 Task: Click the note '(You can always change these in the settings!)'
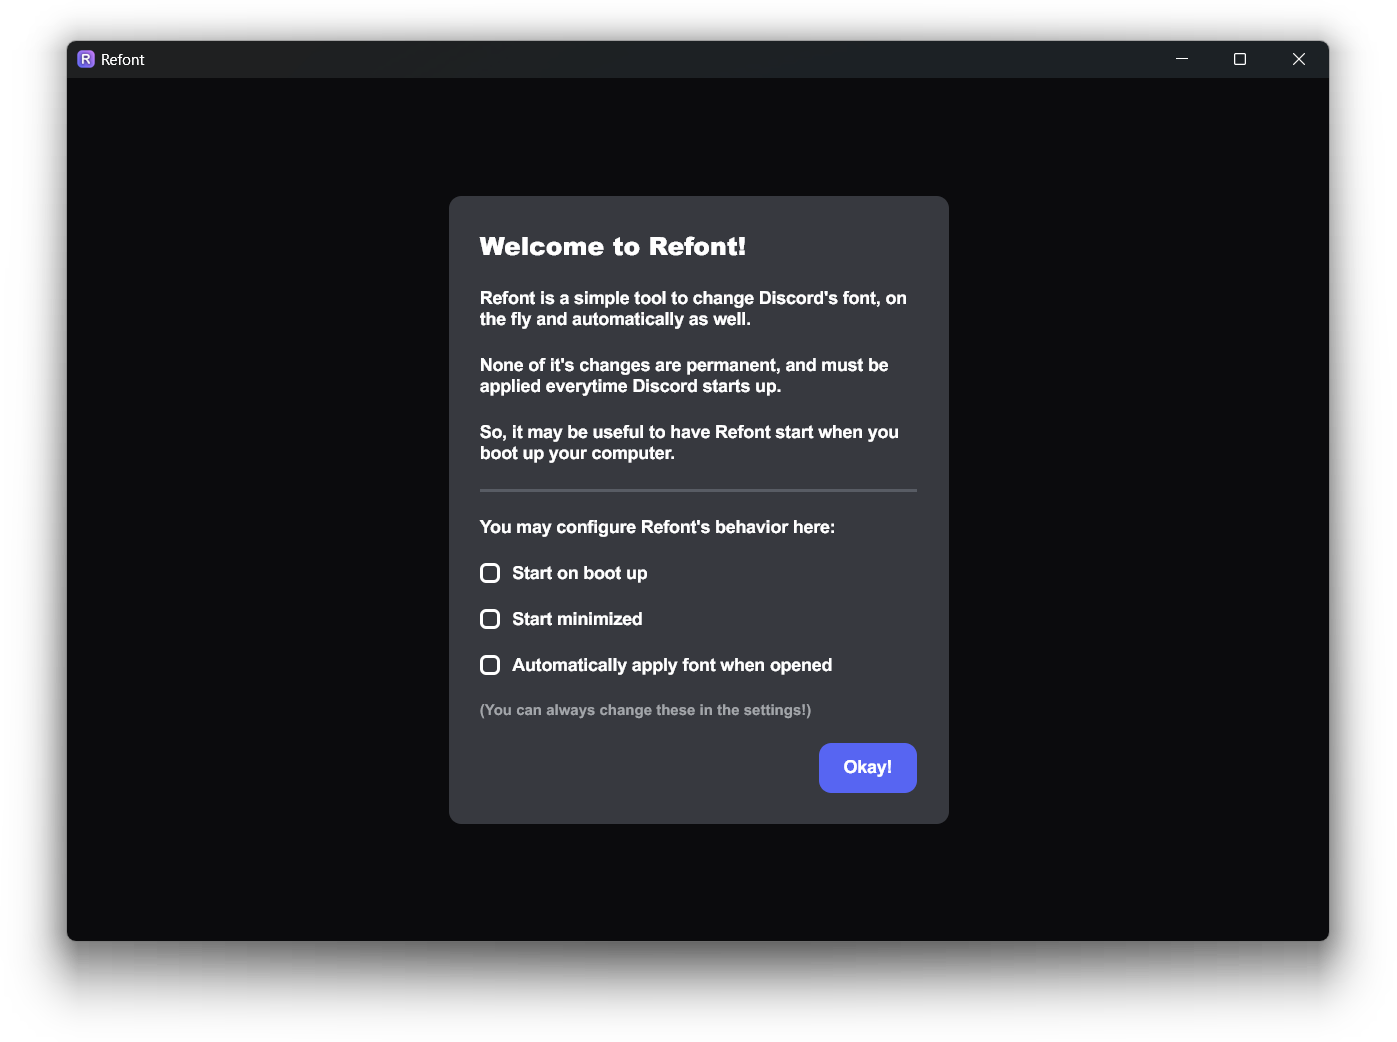[645, 710]
